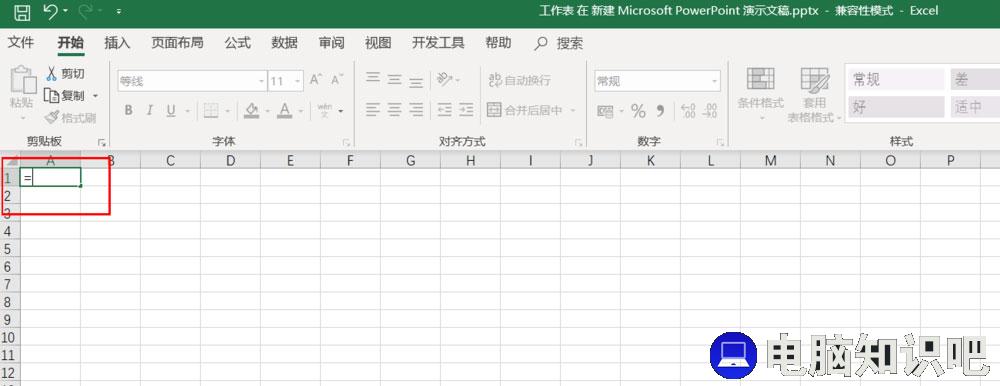Open the 数字 dialog launcher

click(x=720, y=143)
